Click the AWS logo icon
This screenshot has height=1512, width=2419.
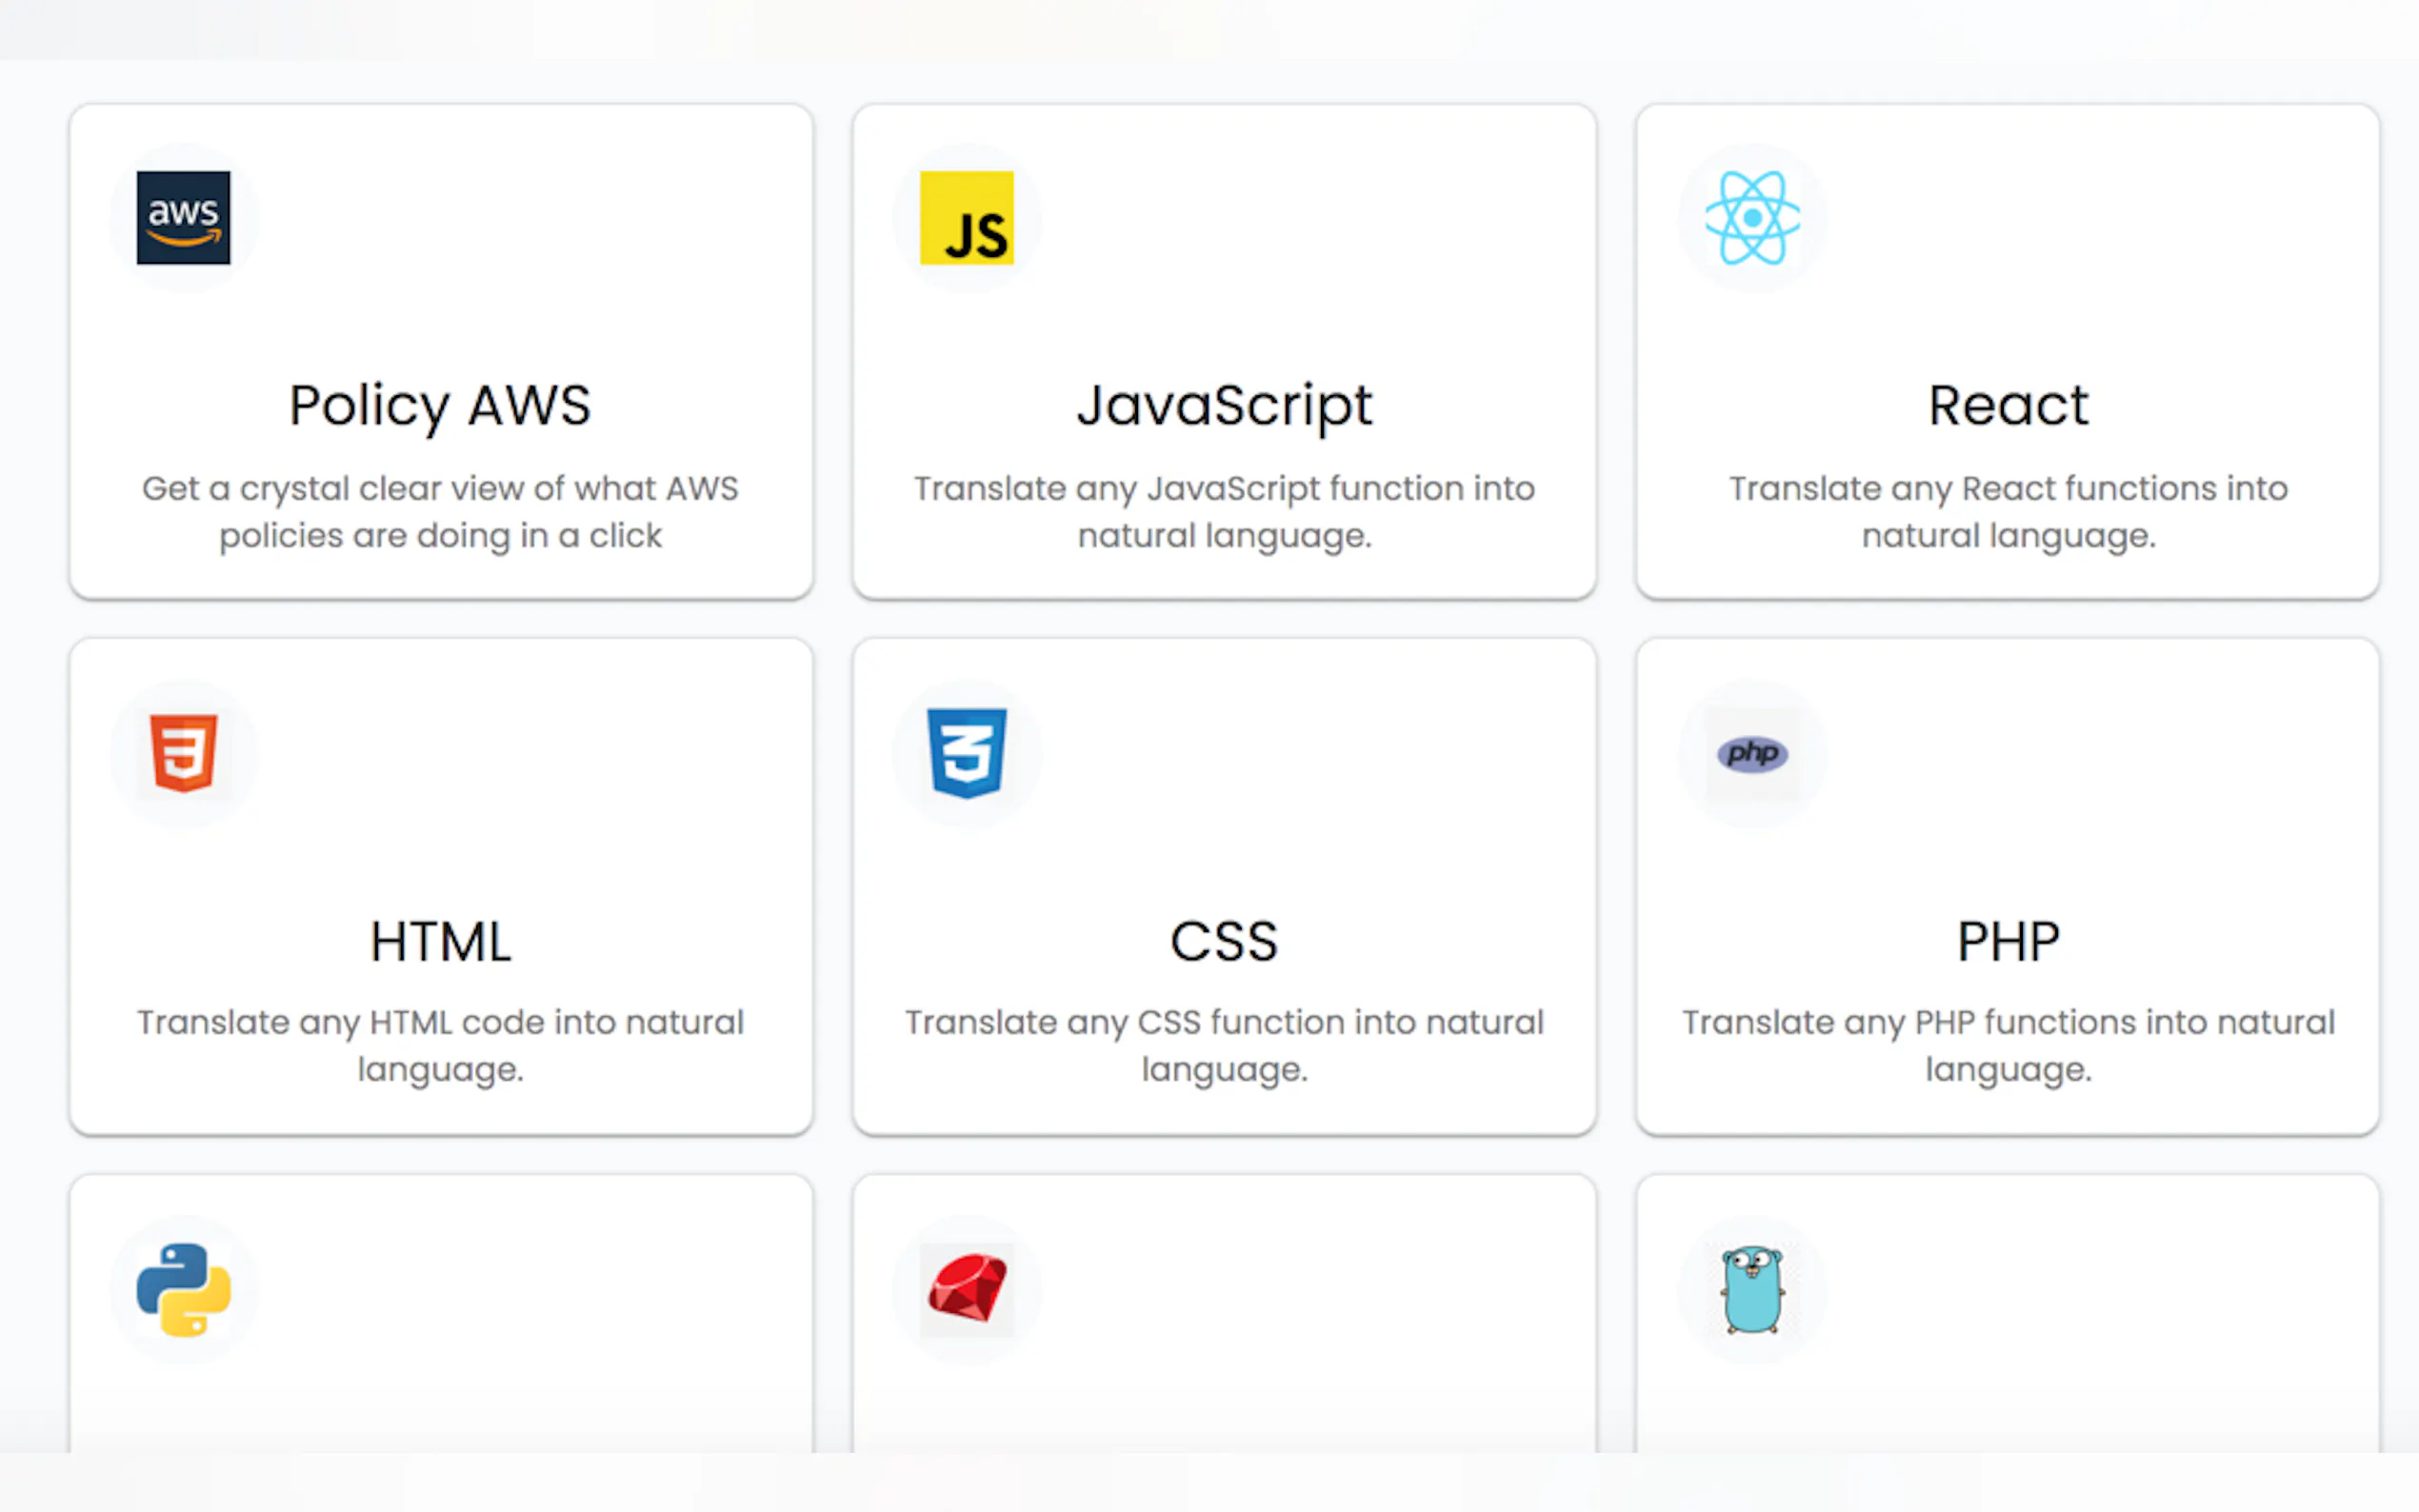click(x=183, y=217)
